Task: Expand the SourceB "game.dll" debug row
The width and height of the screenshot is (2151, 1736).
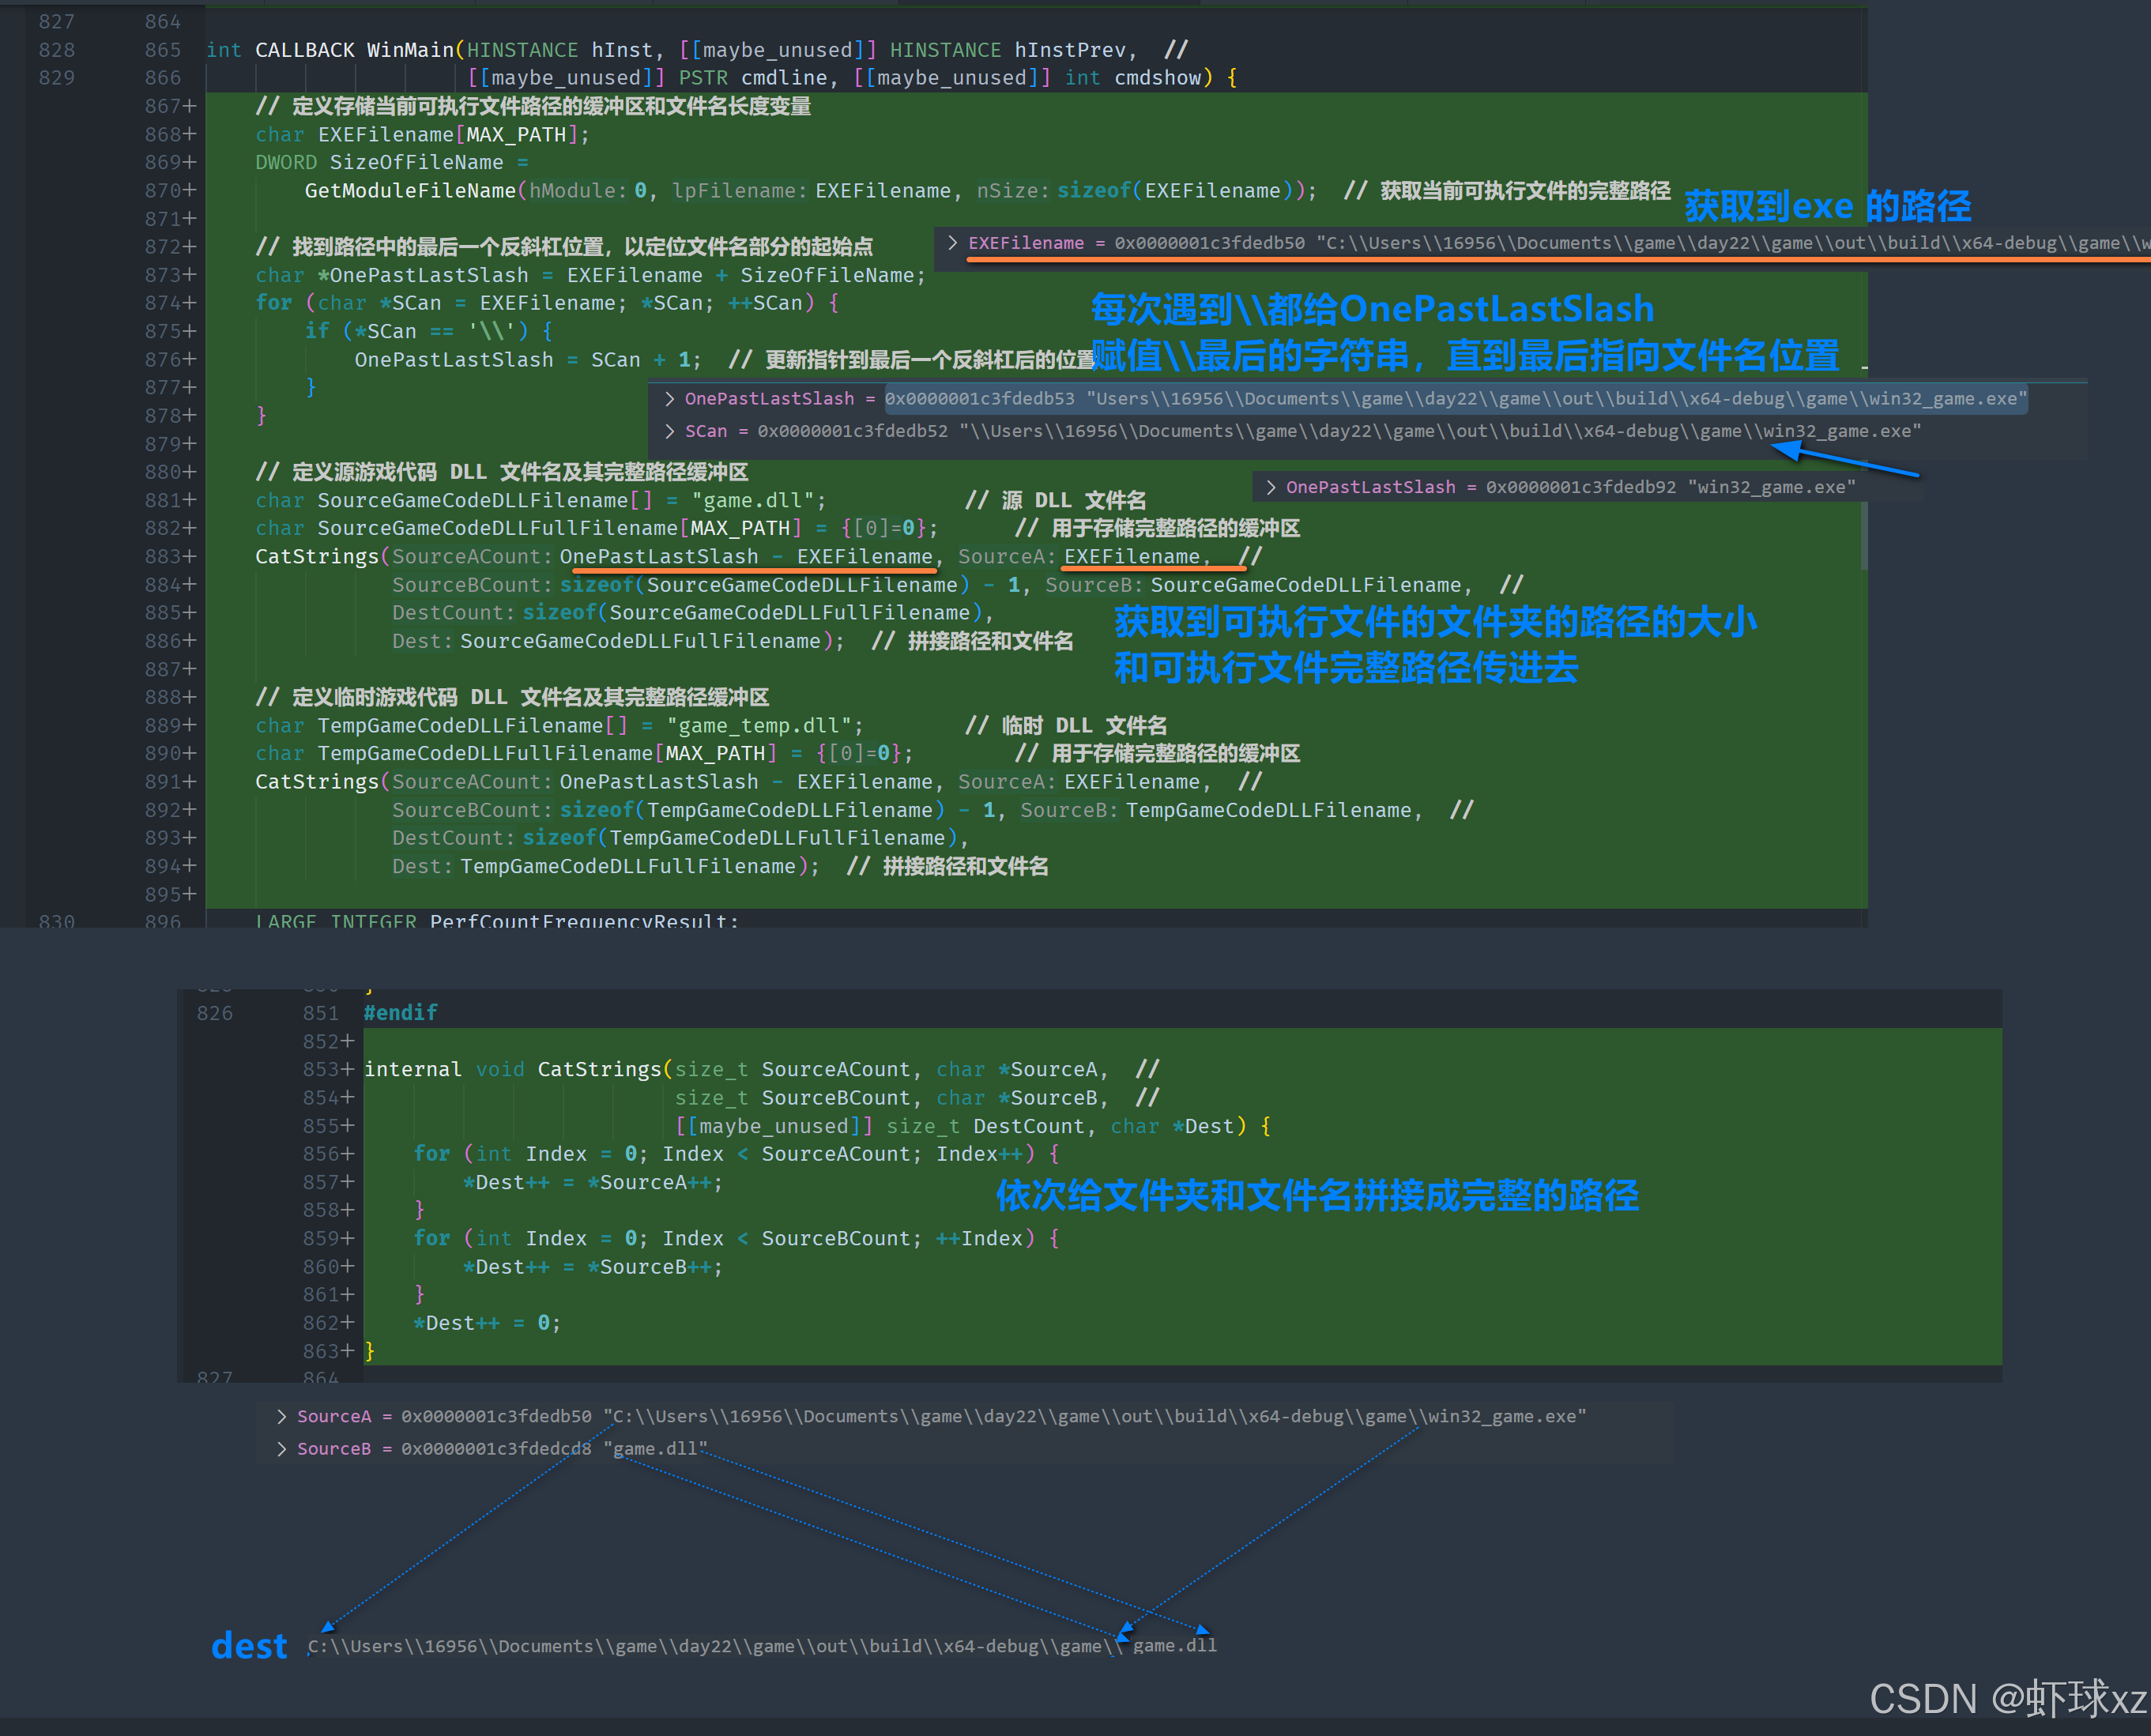Action: (281, 1449)
